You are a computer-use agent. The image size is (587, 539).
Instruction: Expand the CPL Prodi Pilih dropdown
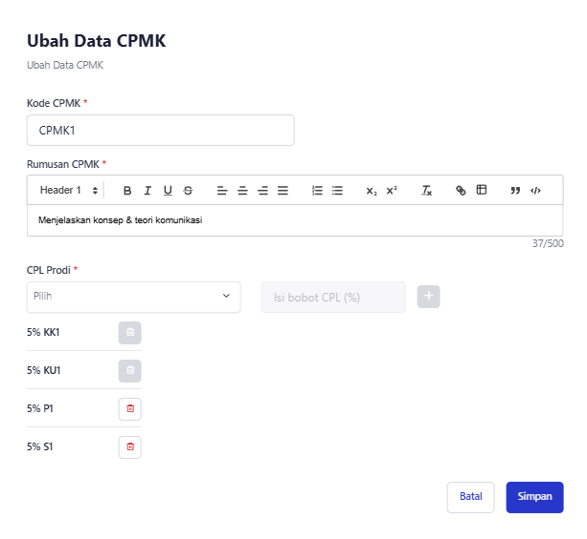pyautogui.click(x=134, y=297)
